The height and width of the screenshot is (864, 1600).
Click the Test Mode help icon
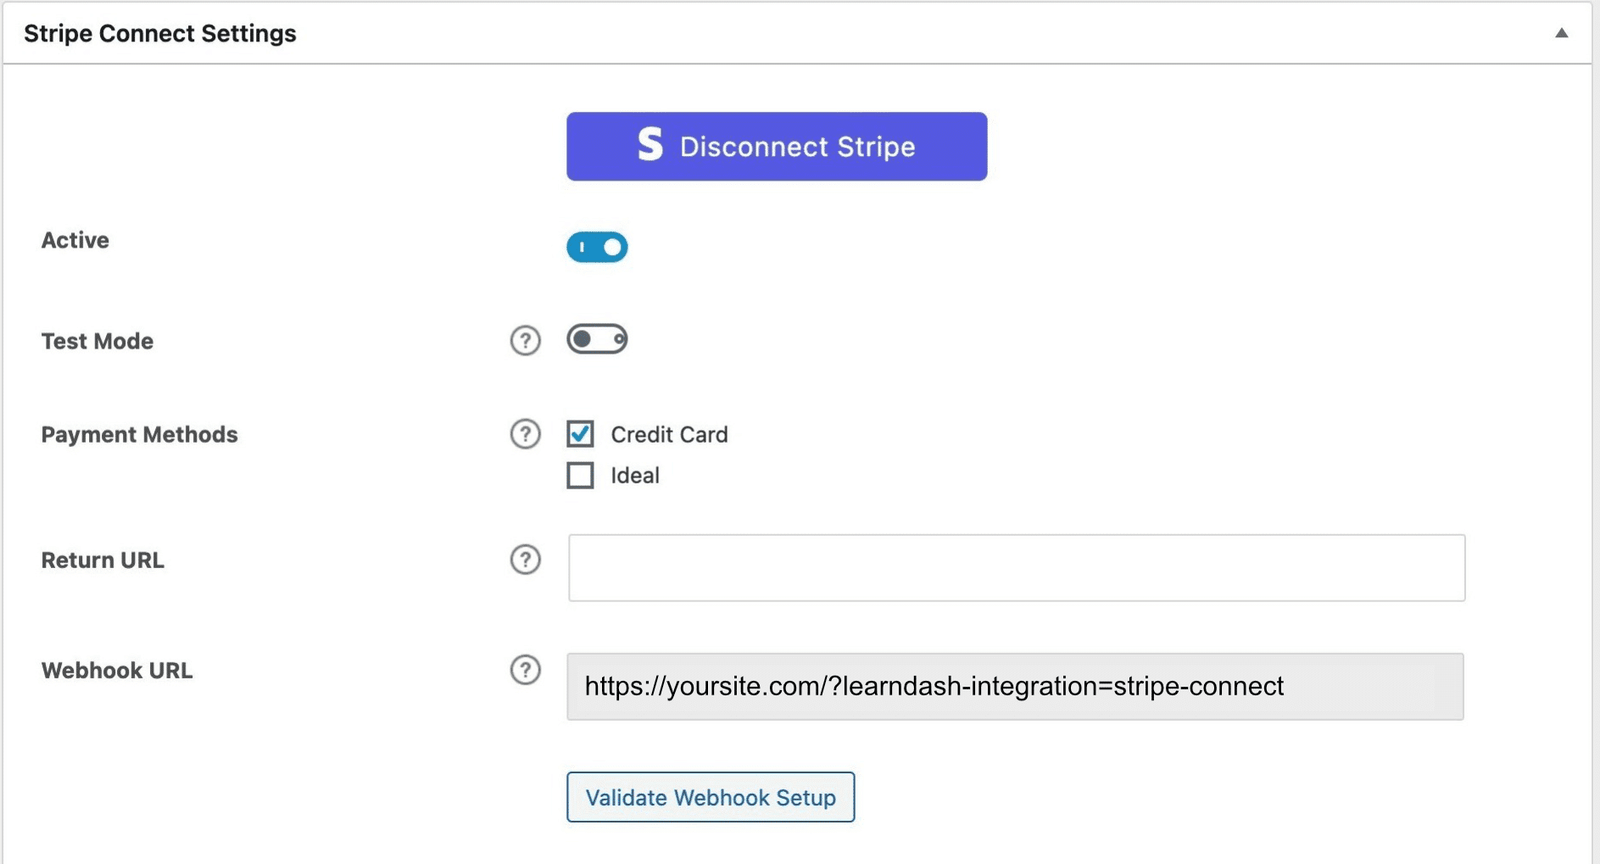click(x=525, y=341)
